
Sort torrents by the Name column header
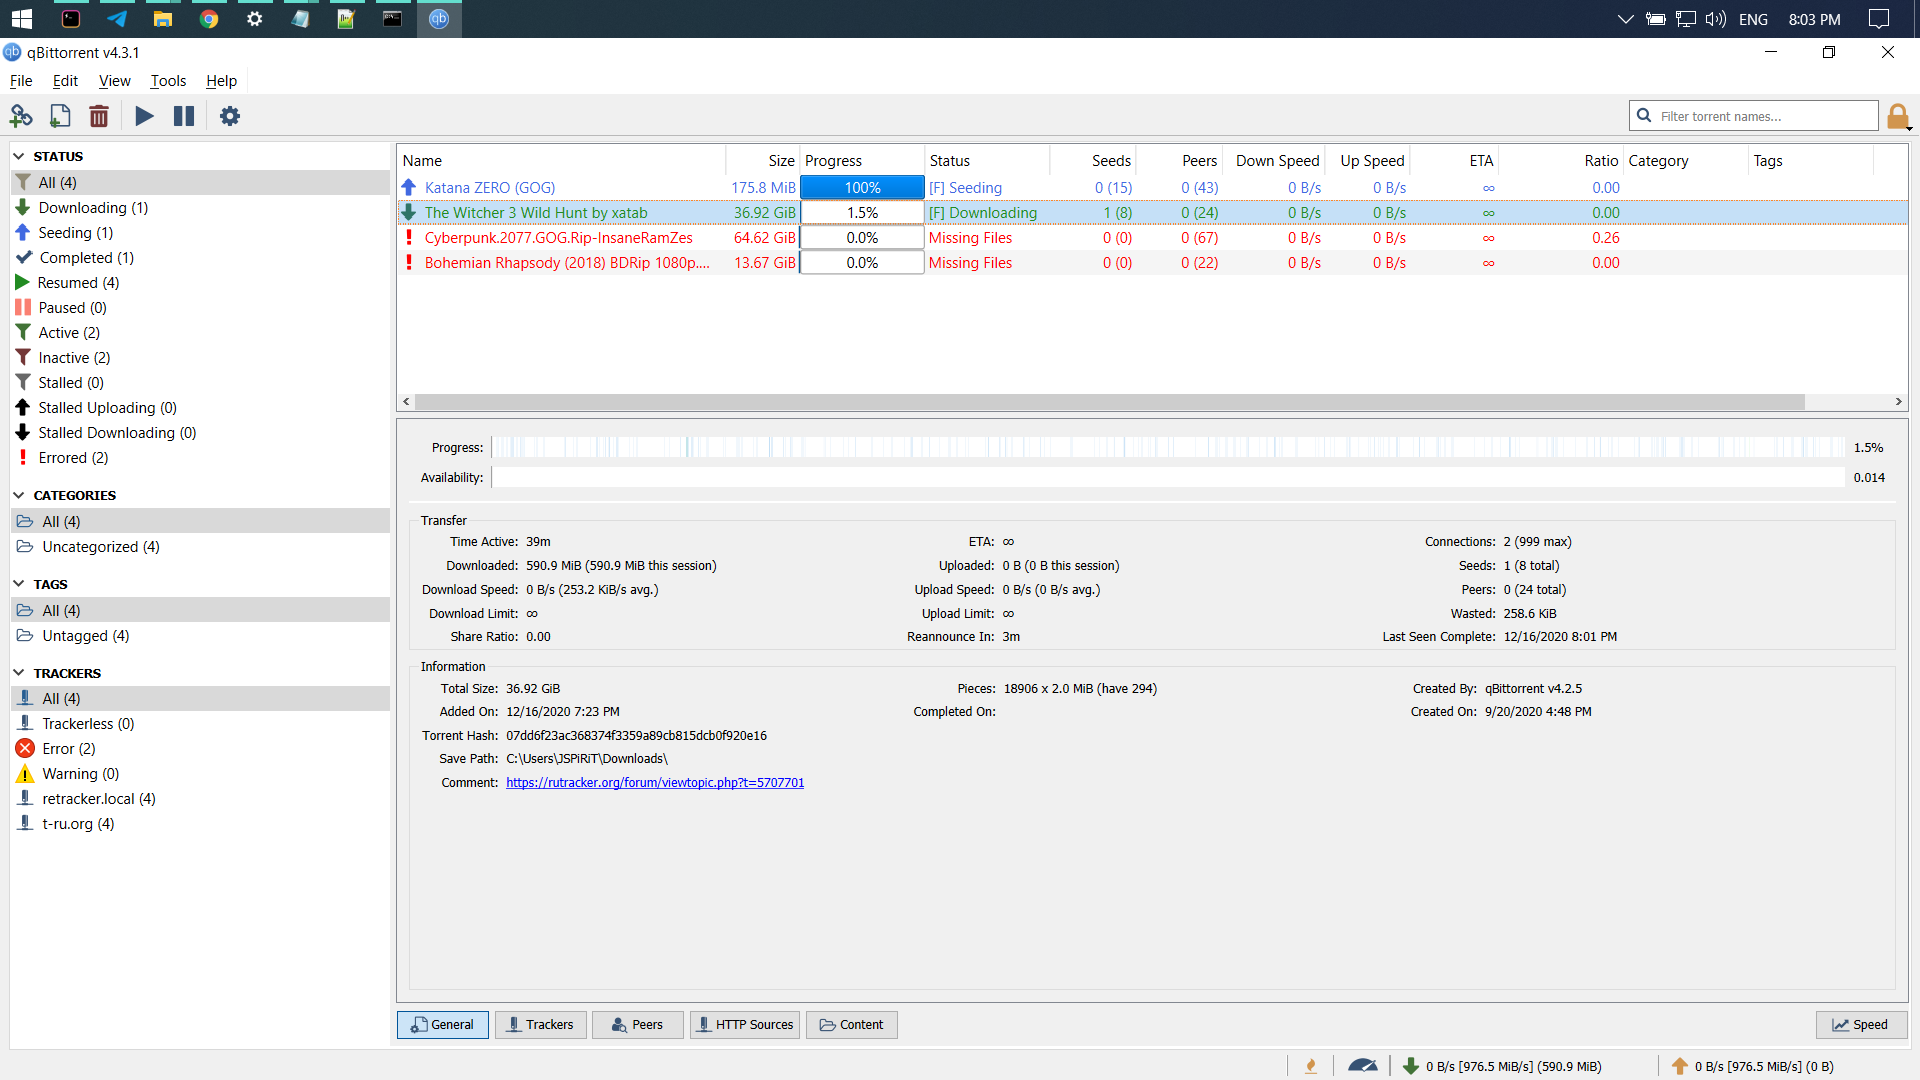click(561, 160)
